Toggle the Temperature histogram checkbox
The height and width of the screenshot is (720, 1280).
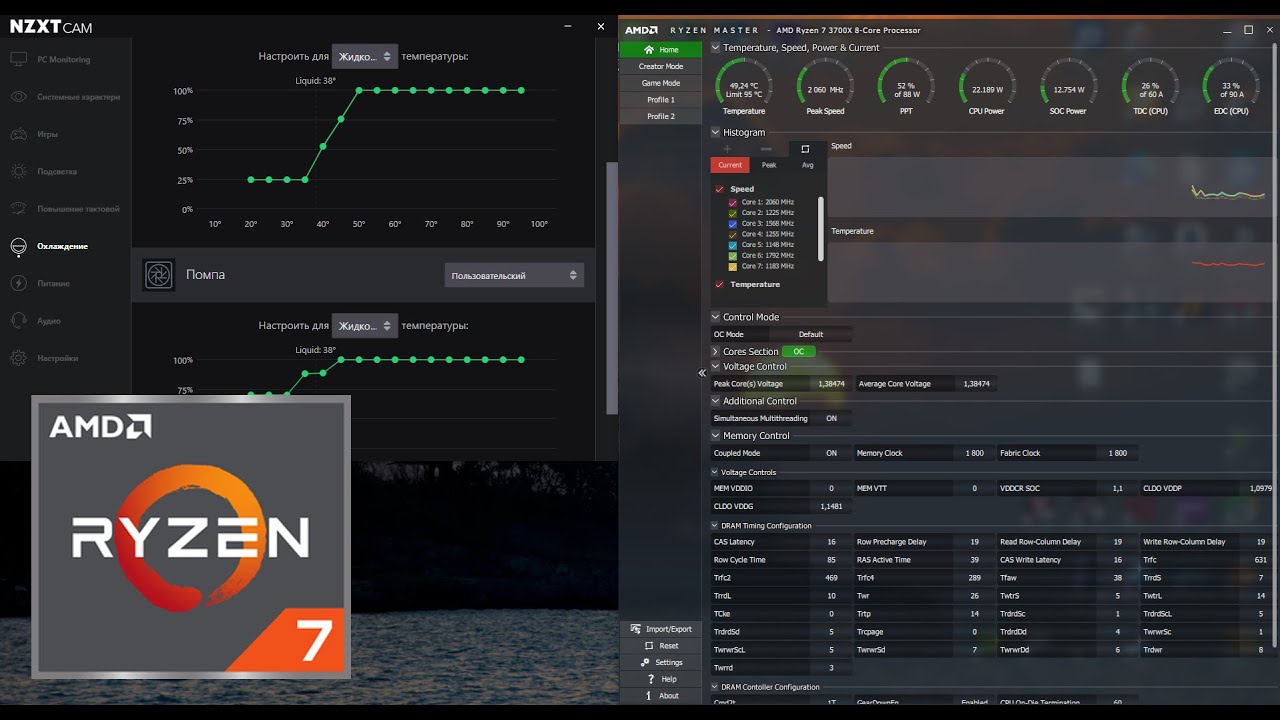[719, 285]
